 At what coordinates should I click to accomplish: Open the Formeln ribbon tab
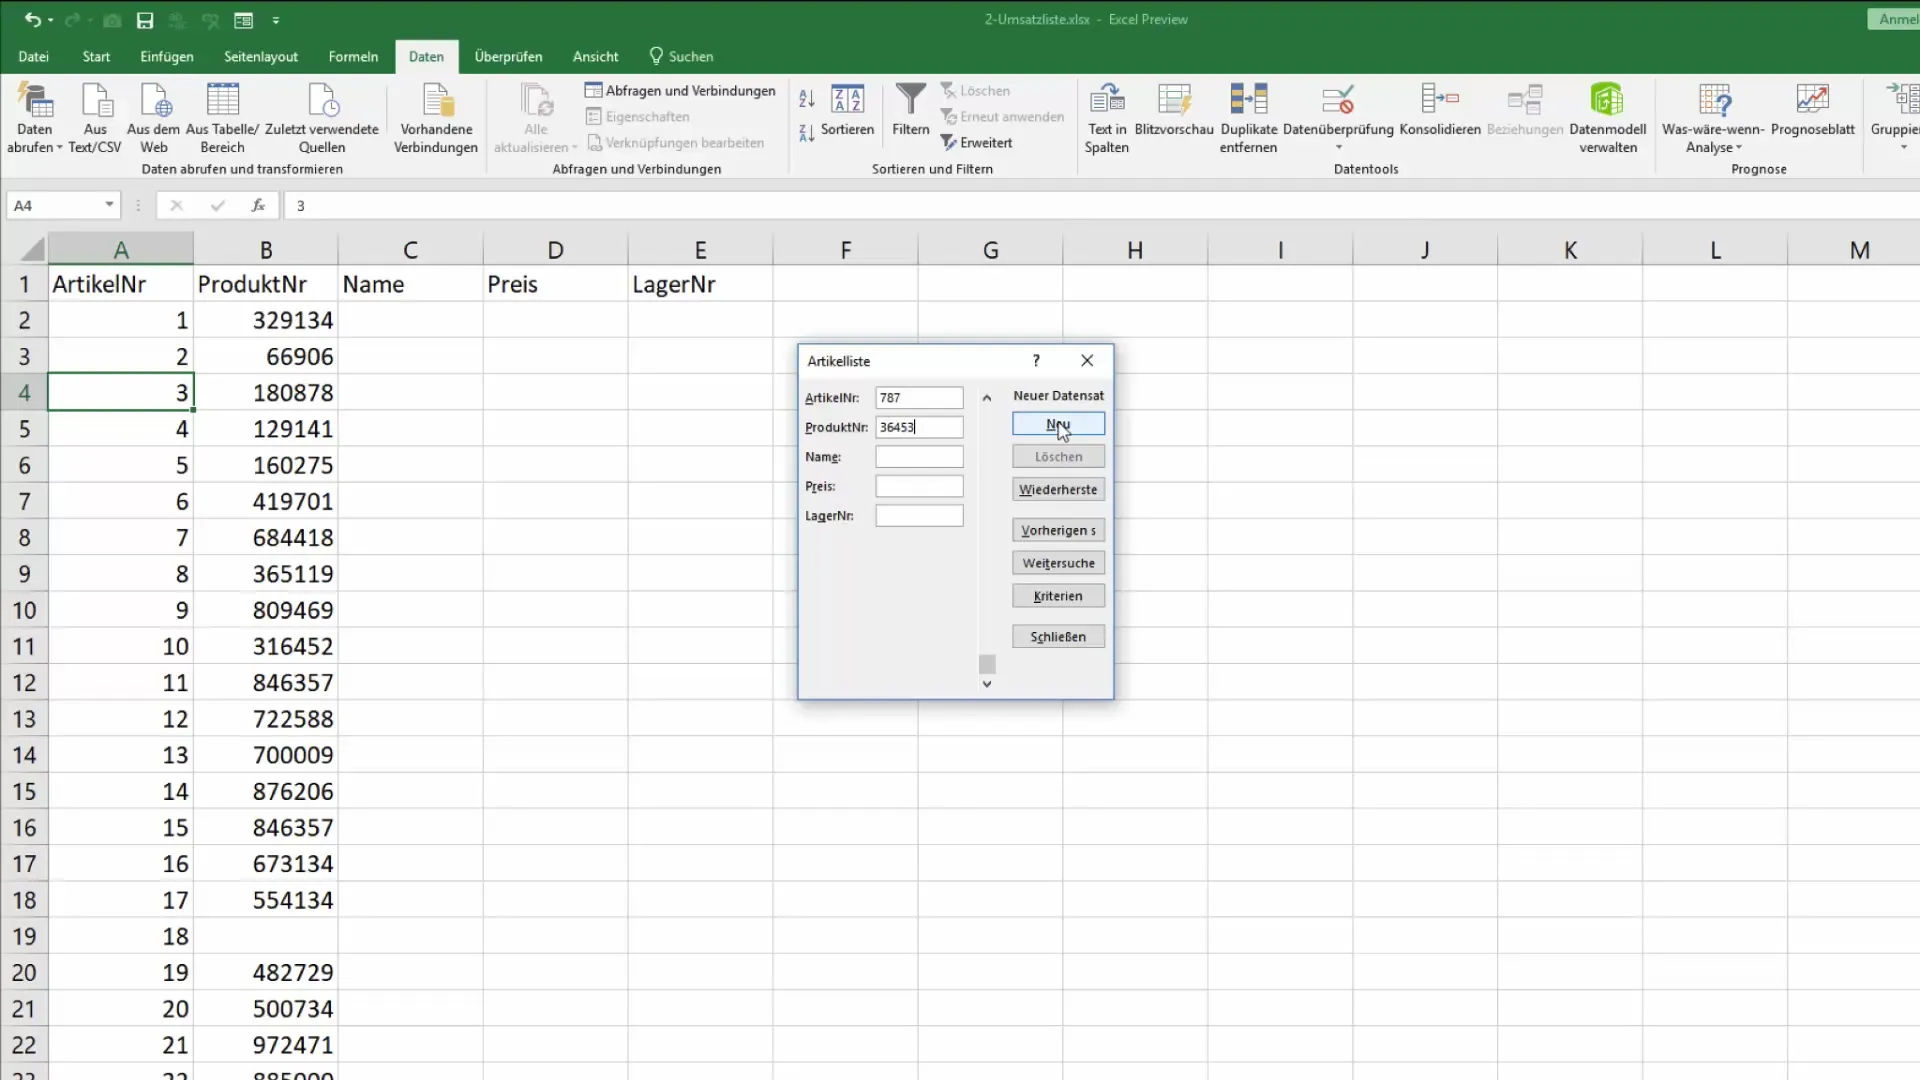[x=353, y=56]
